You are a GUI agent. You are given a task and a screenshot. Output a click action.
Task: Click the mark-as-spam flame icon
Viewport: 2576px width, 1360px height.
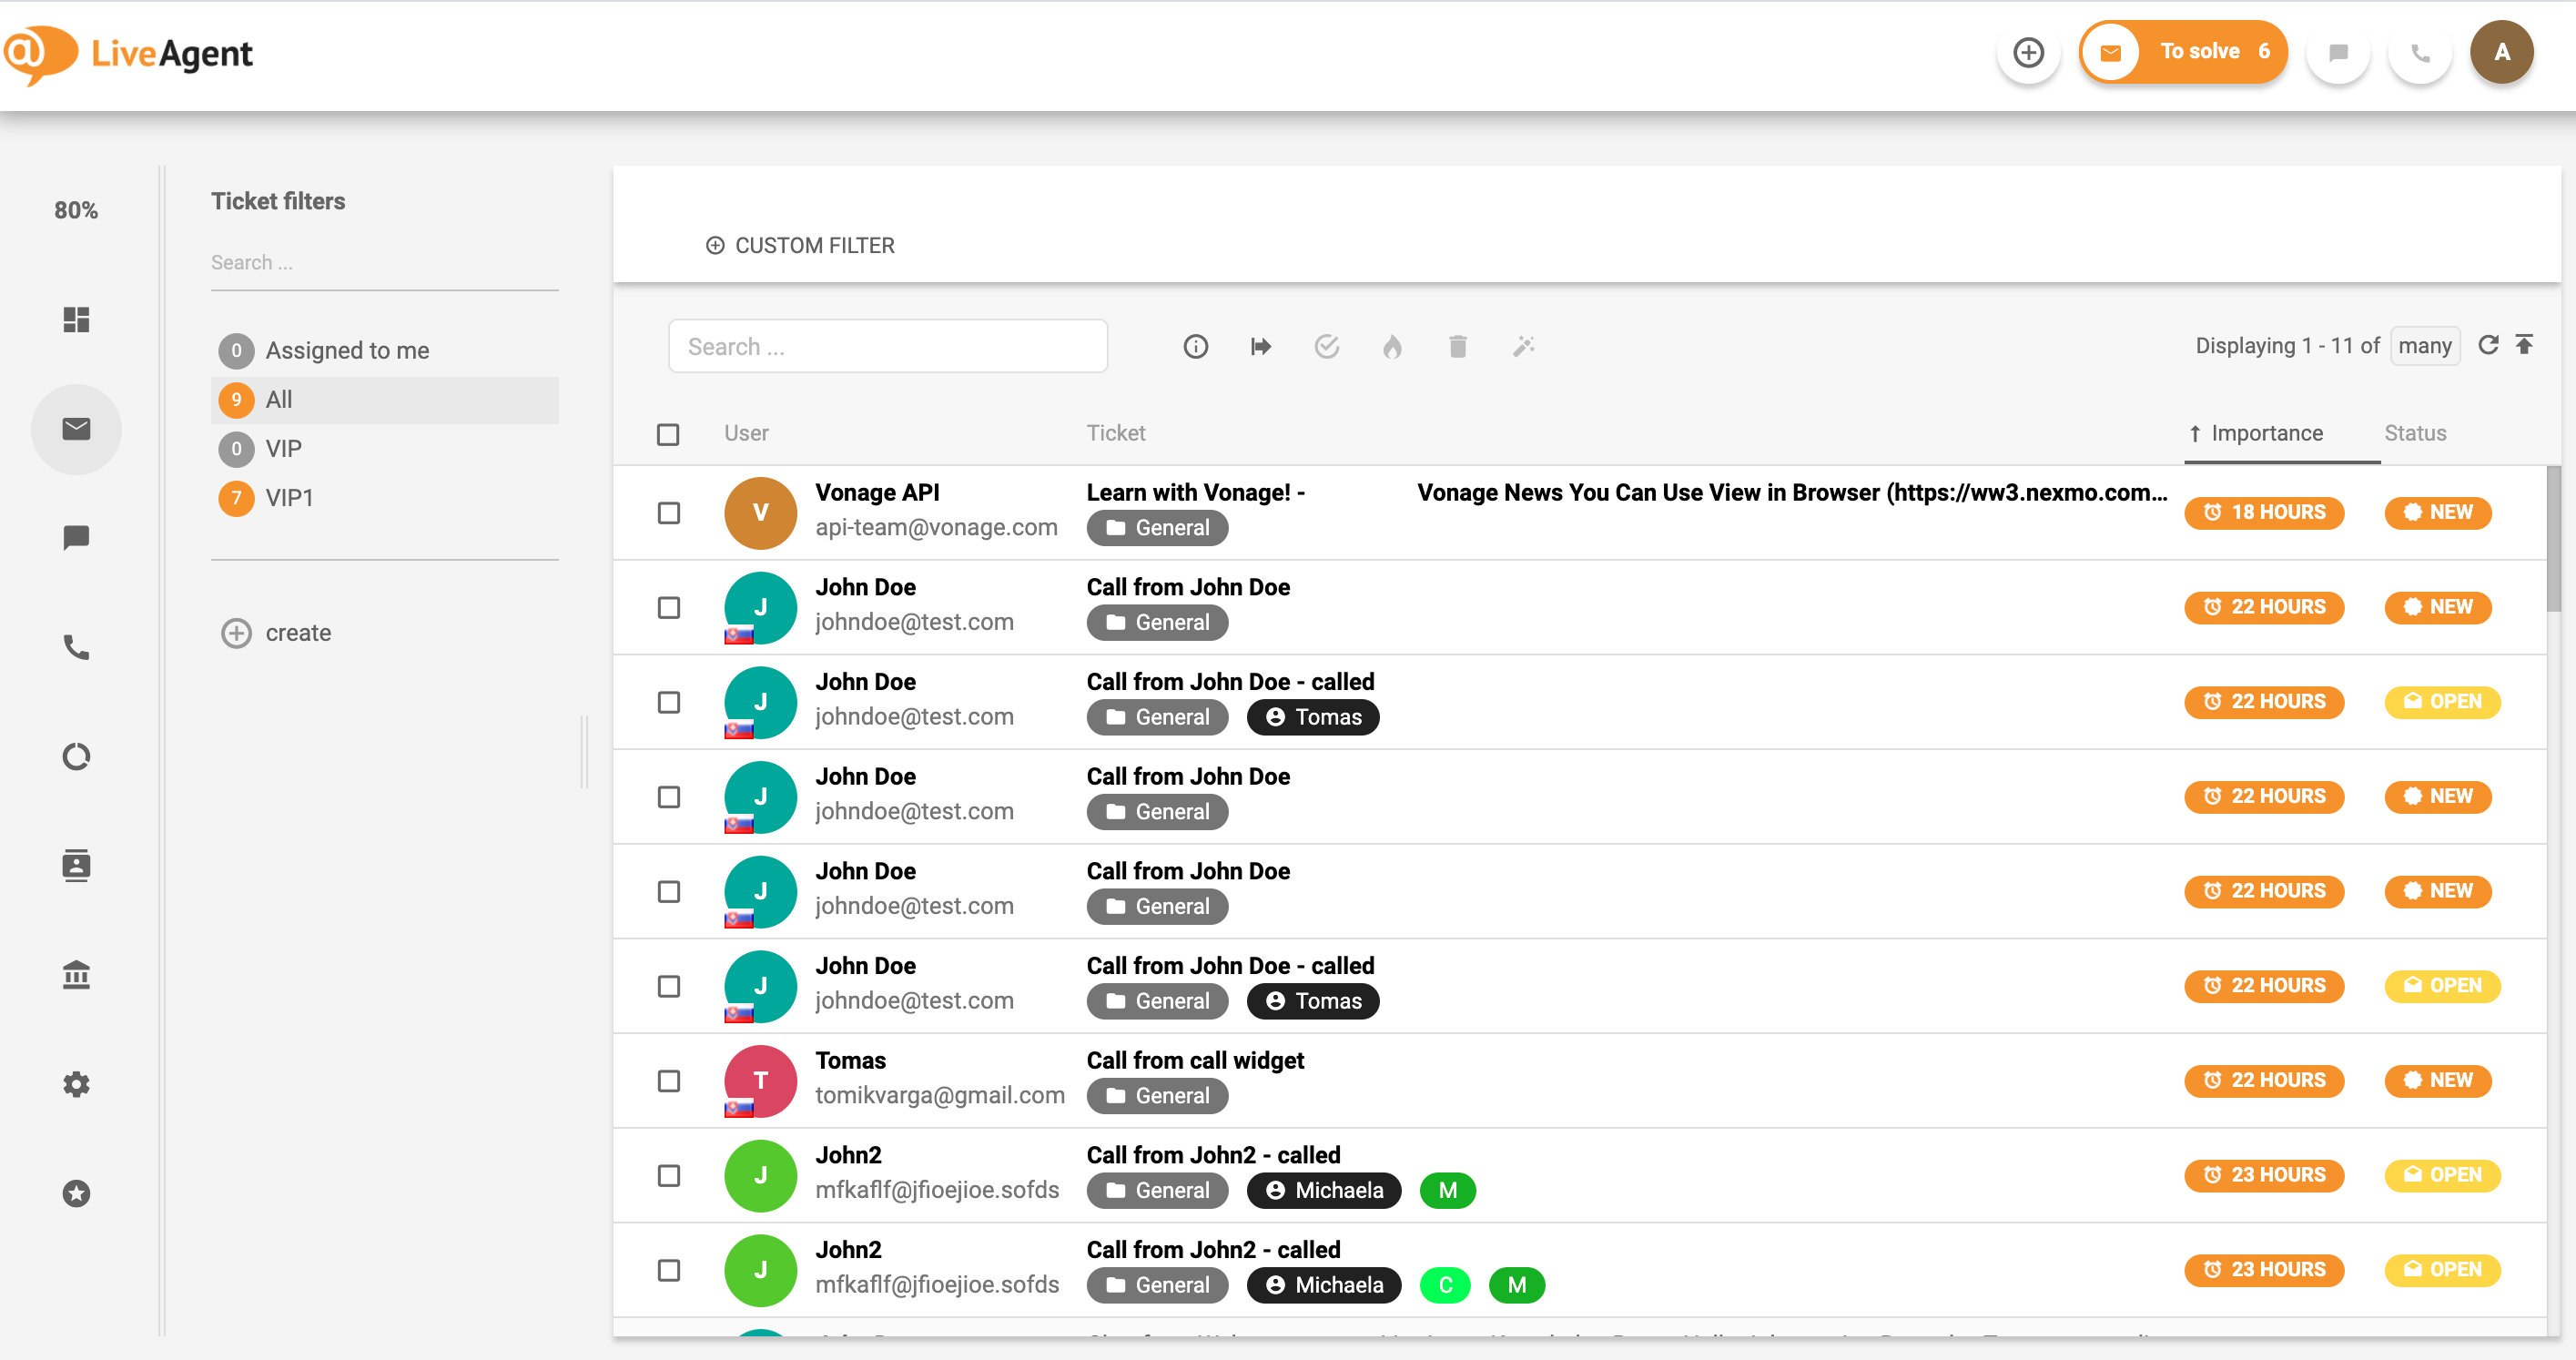(1393, 346)
